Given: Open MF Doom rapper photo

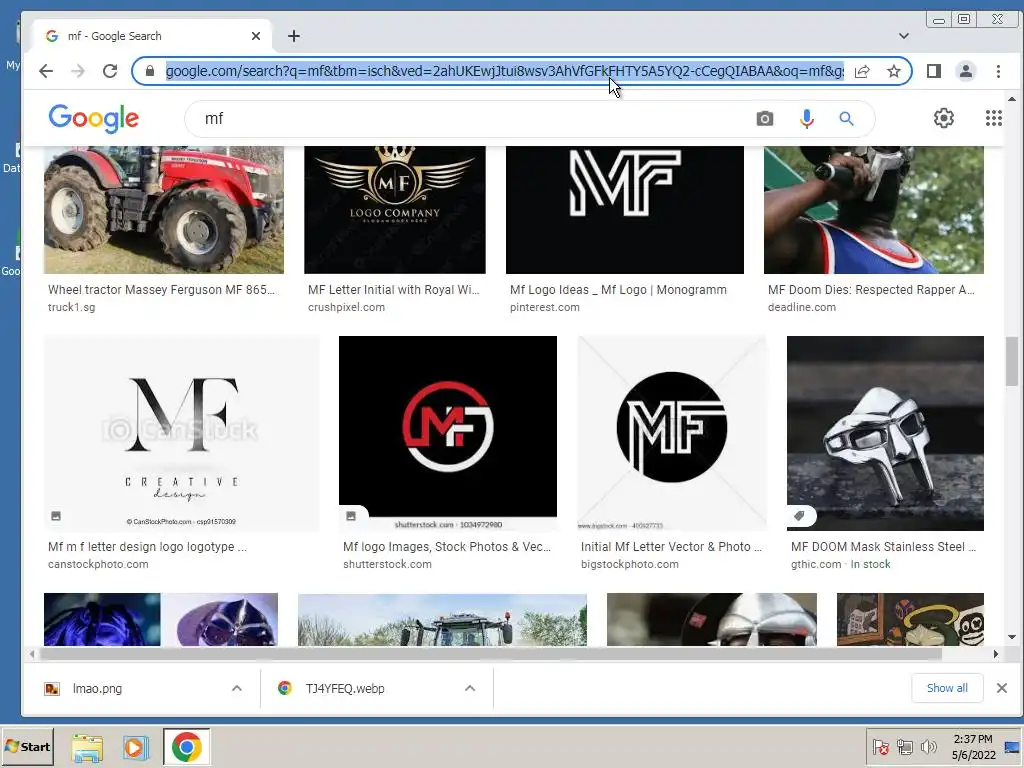Looking at the screenshot, I should pyautogui.click(x=874, y=210).
